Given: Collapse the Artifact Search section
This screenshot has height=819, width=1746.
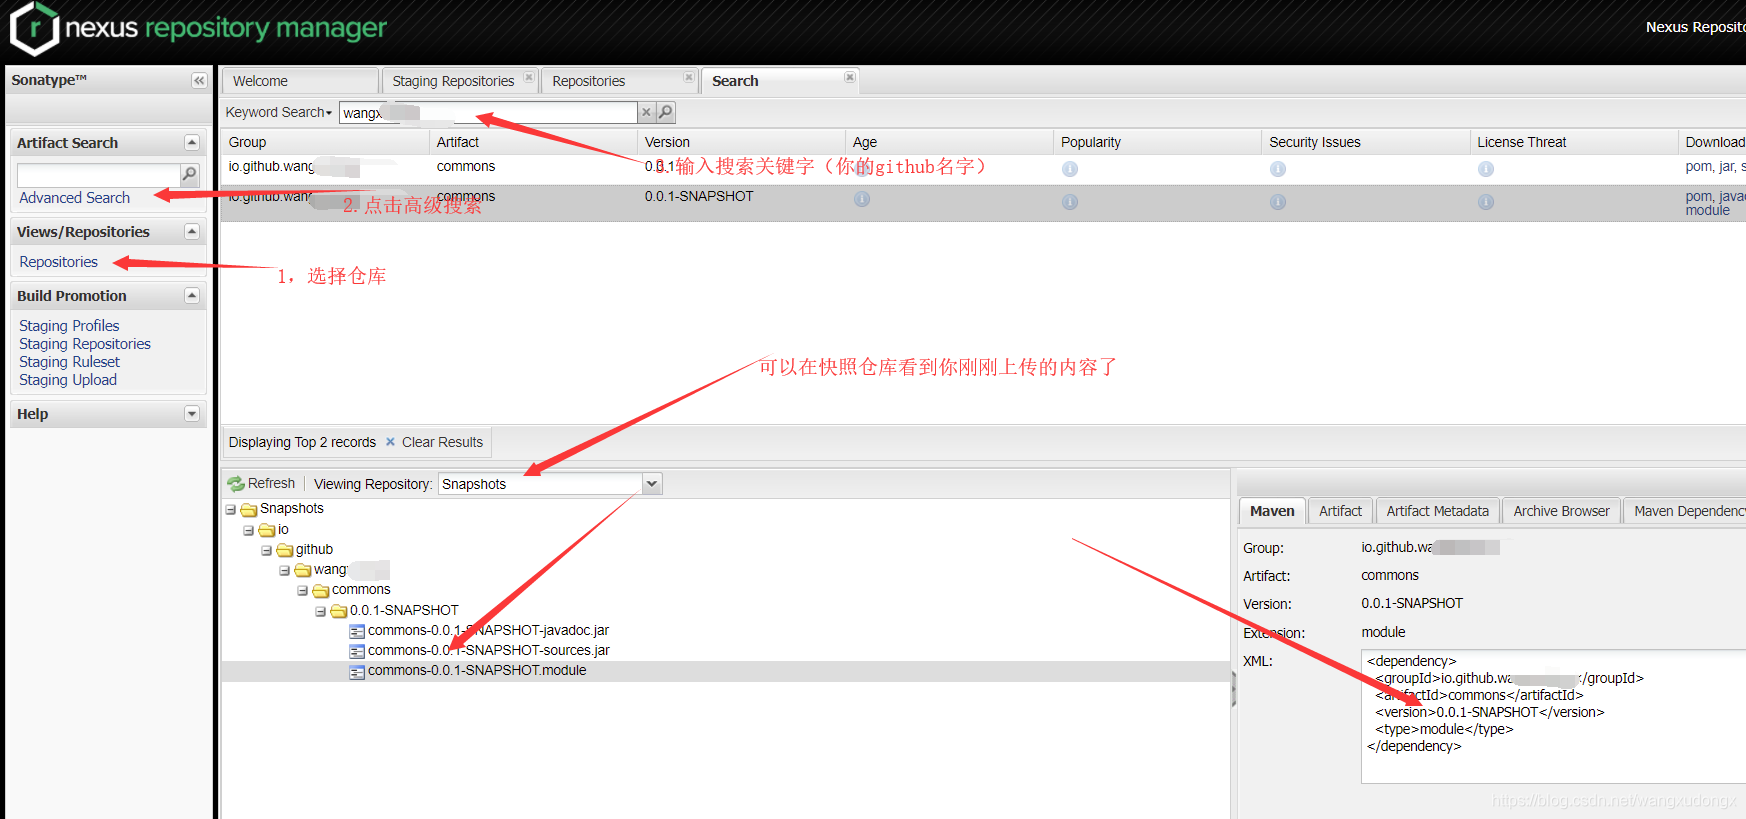Looking at the screenshot, I should click(192, 143).
